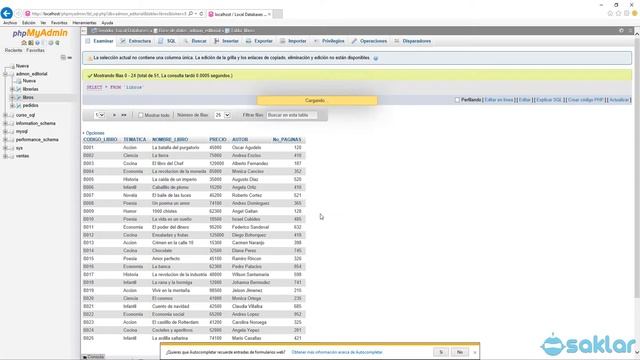The image size is (640, 360).
Task: Sort by the CODIGO_LIBRO column header
Action: pyautogui.click(x=100, y=140)
